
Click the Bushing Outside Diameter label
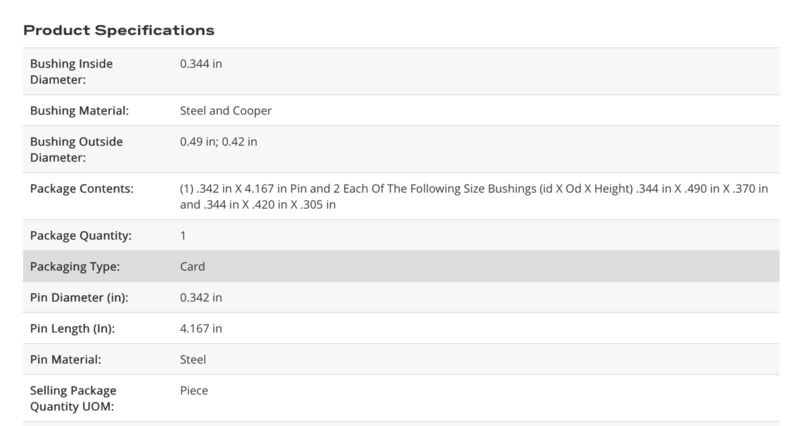coord(77,149)
